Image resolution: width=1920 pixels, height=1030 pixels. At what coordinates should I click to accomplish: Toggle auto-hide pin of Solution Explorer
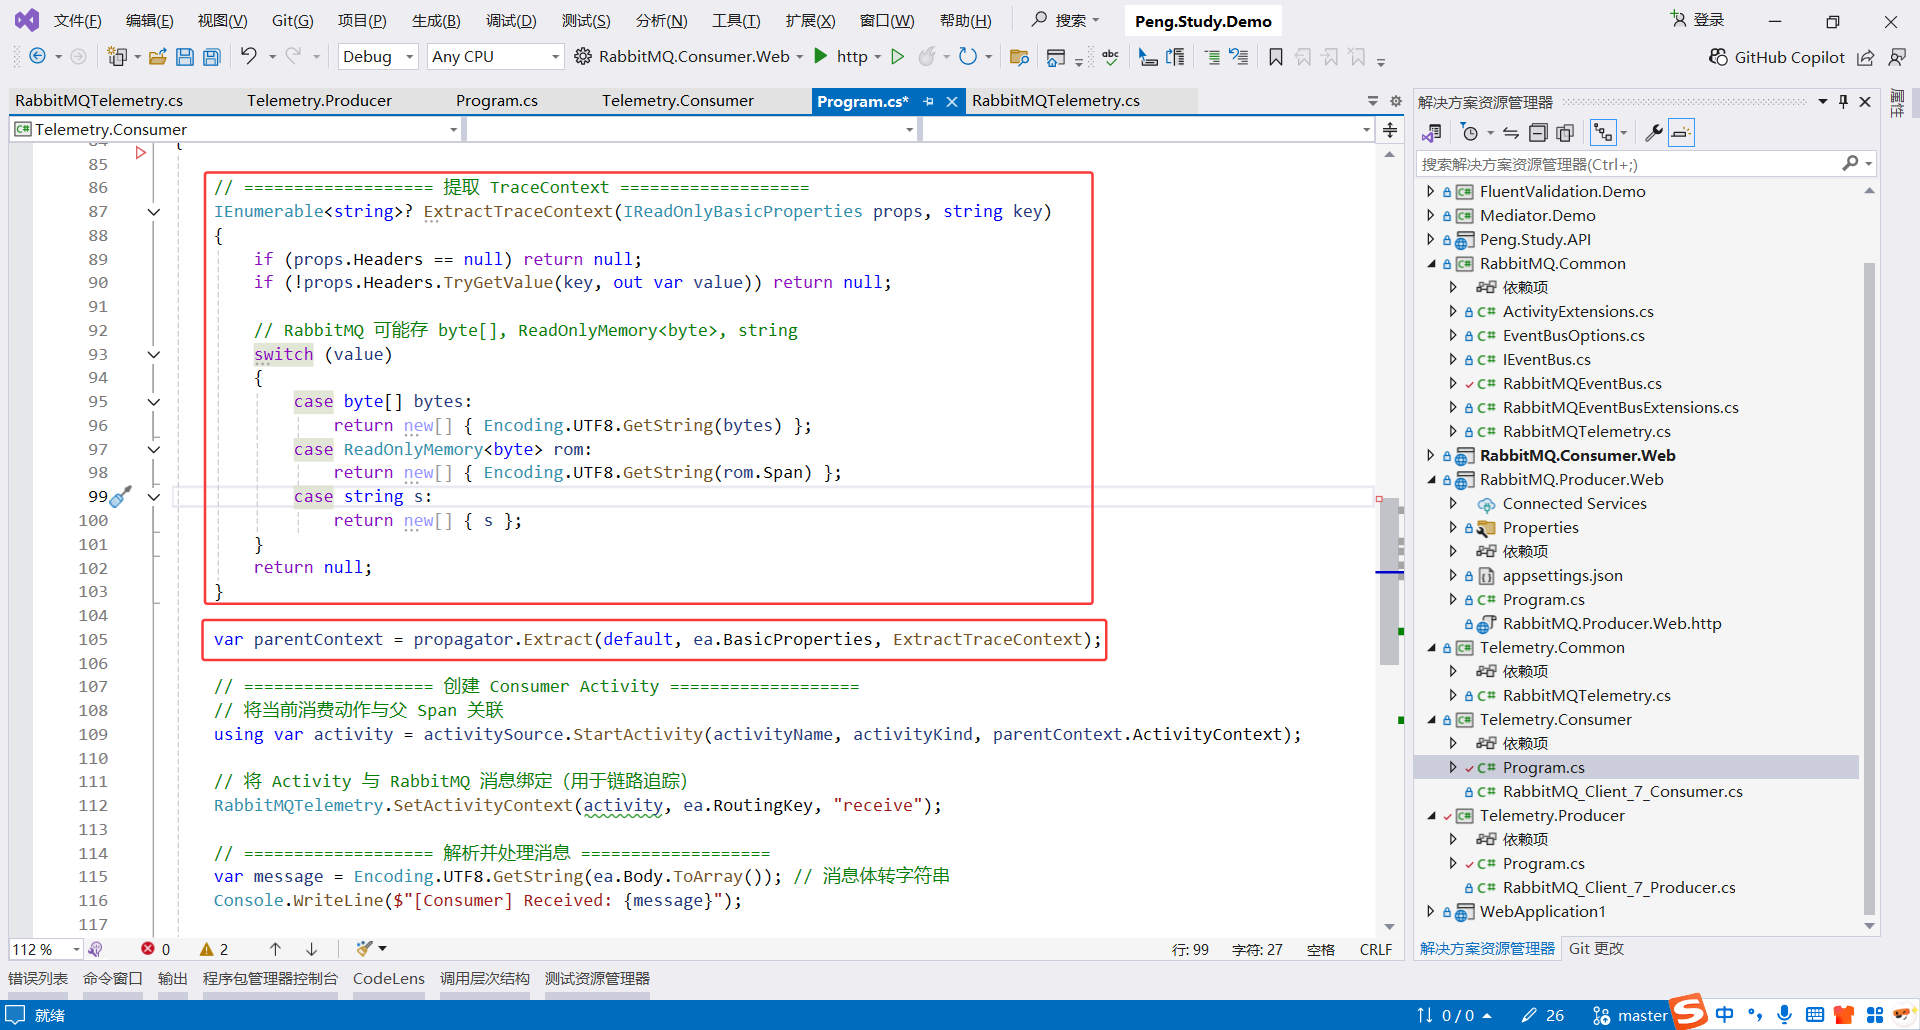[1843, 101]
